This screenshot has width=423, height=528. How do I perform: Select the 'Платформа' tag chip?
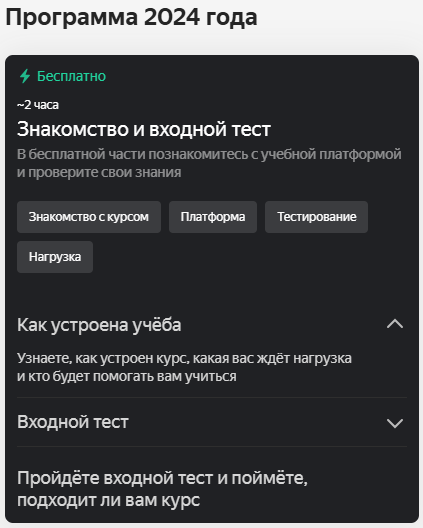coord(213,217)
